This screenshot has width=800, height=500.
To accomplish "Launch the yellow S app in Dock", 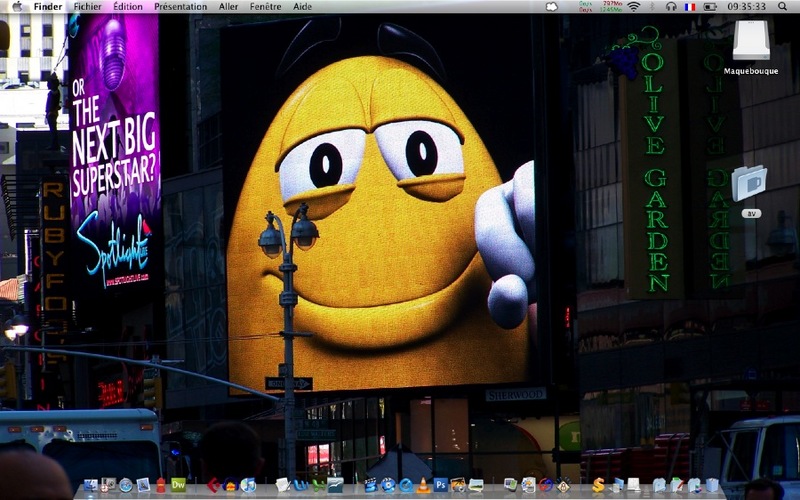I will click(x=598, y=485).
